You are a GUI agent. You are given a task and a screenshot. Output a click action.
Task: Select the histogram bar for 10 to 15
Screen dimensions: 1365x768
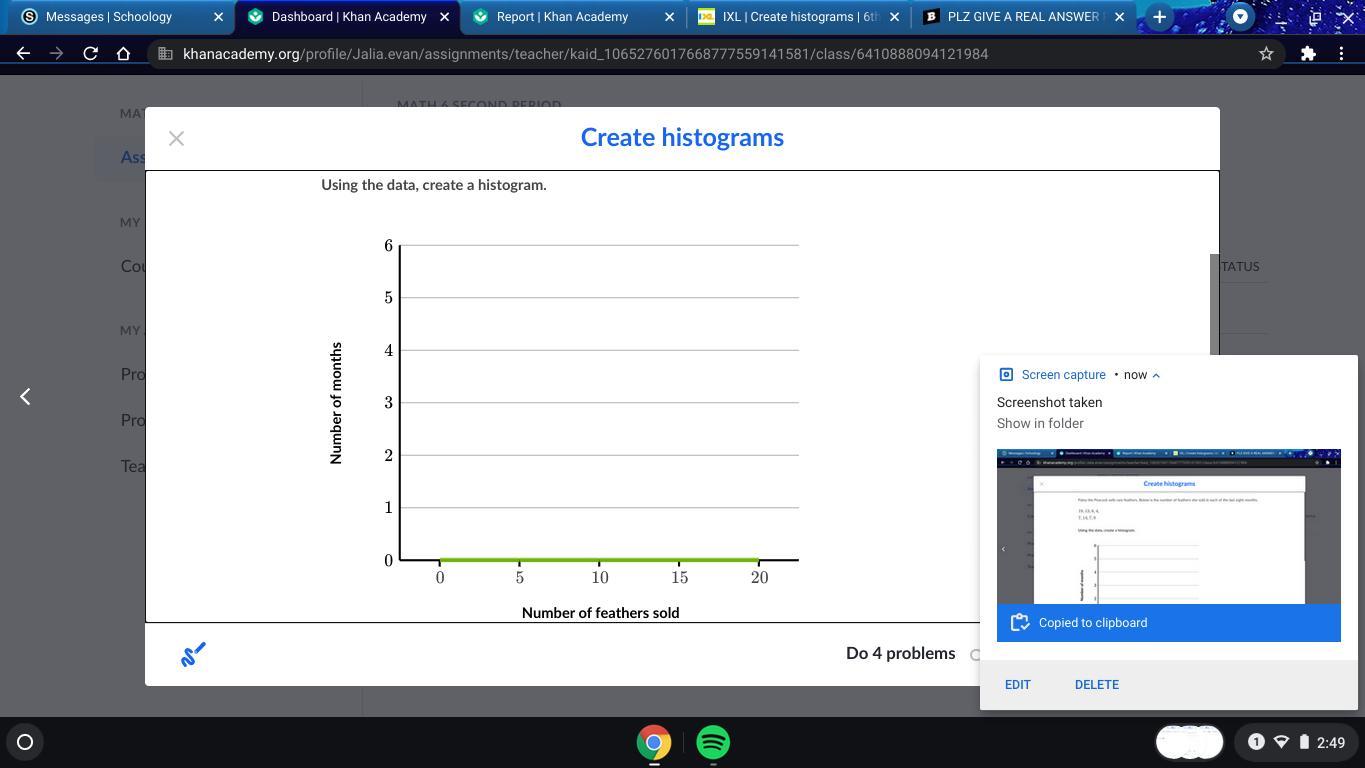pos(639,559)
